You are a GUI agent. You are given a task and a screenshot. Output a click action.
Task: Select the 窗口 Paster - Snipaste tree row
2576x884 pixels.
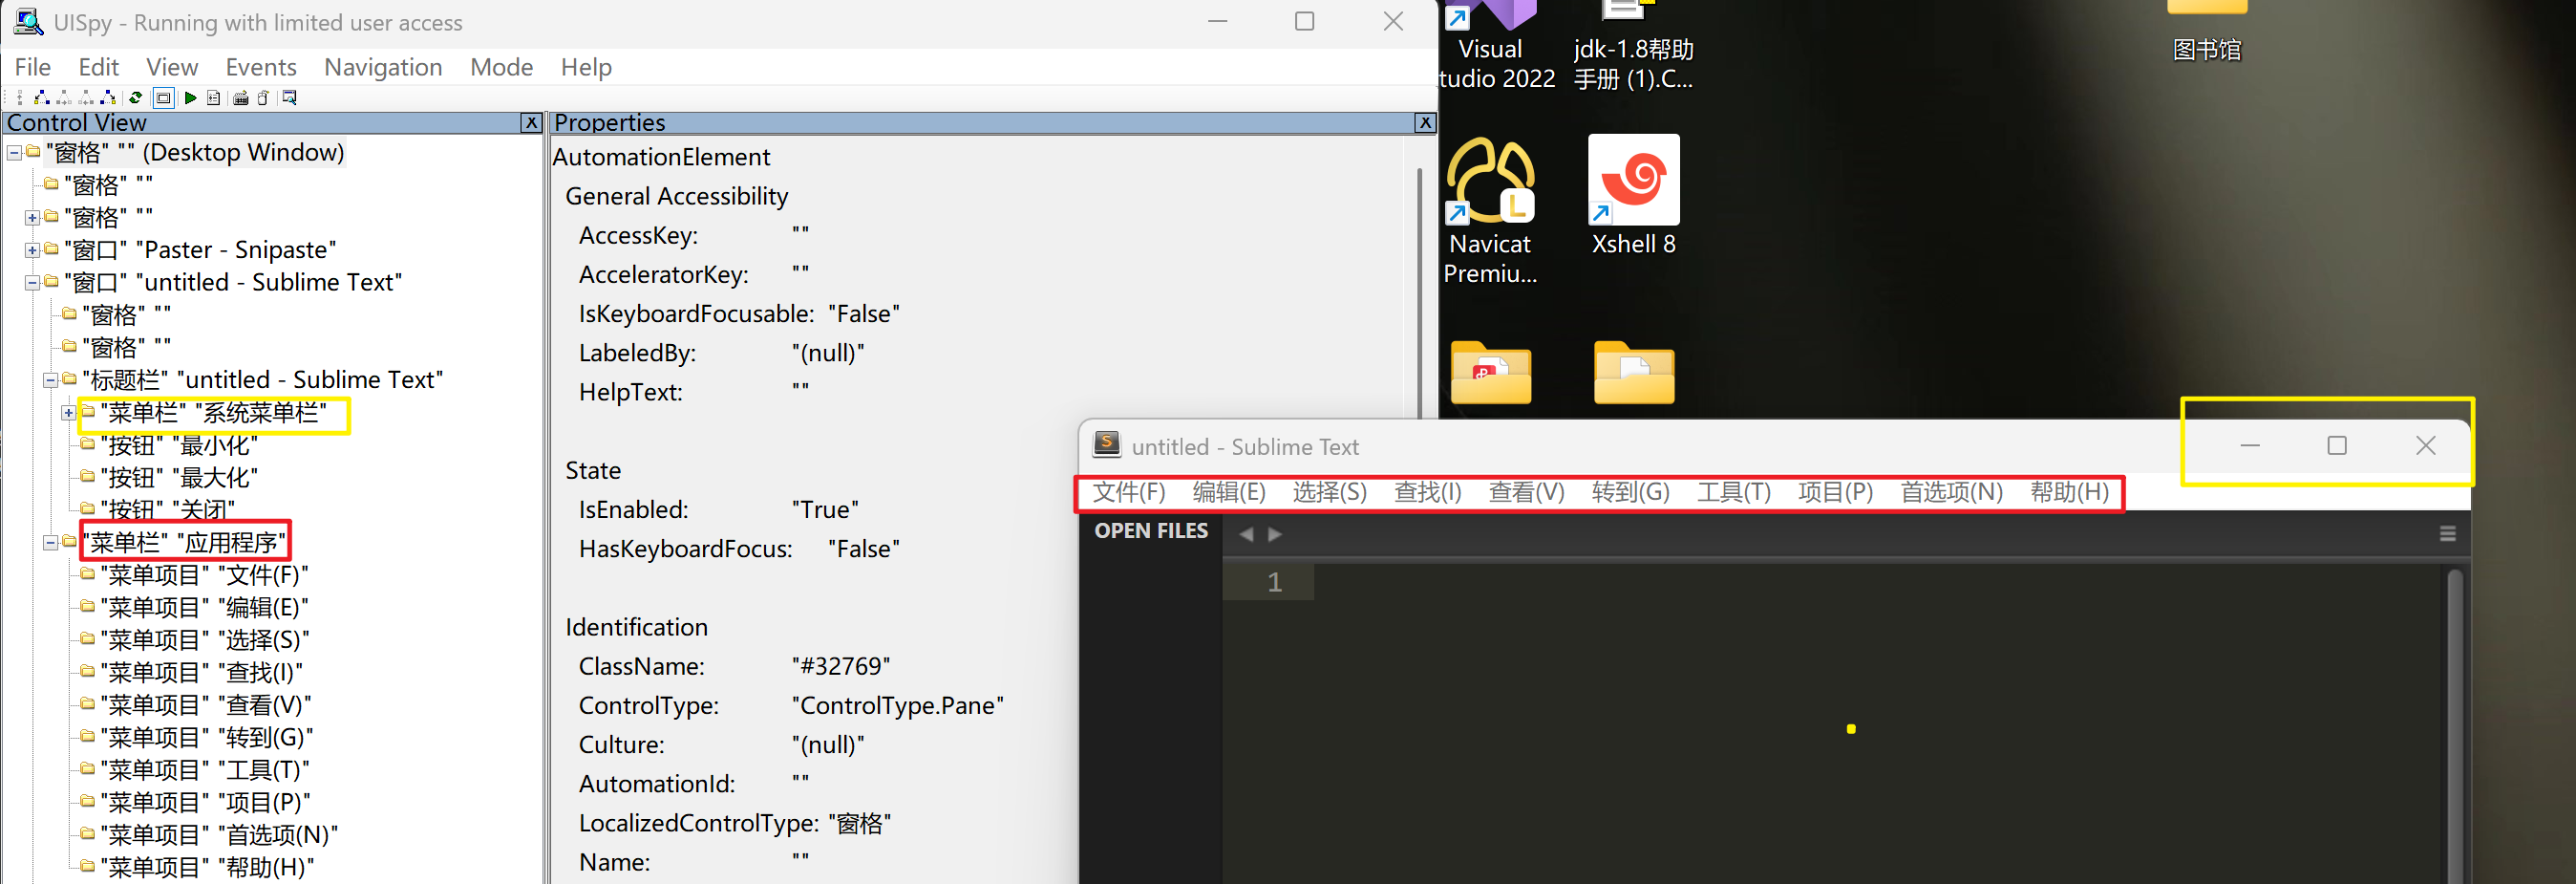tap(200, 250)
